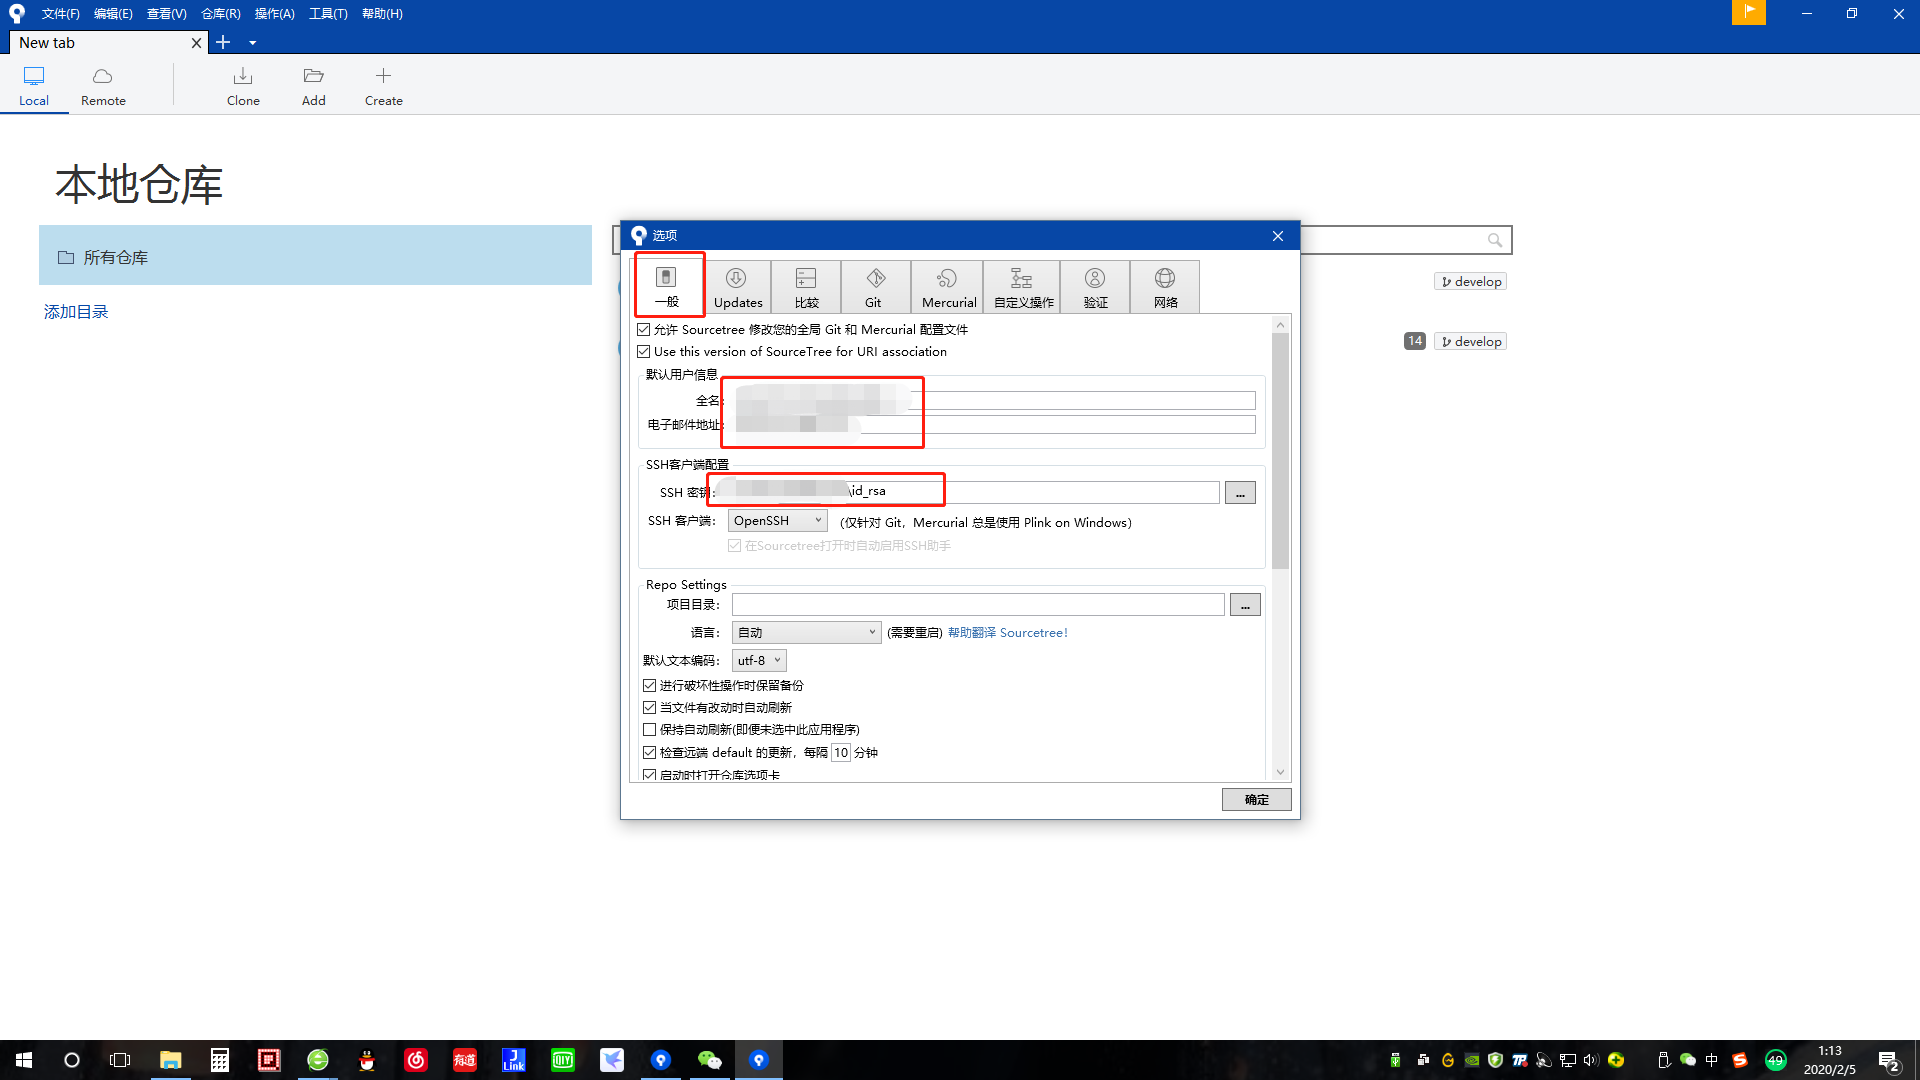Open the 一般 (General) options tab

667,287
